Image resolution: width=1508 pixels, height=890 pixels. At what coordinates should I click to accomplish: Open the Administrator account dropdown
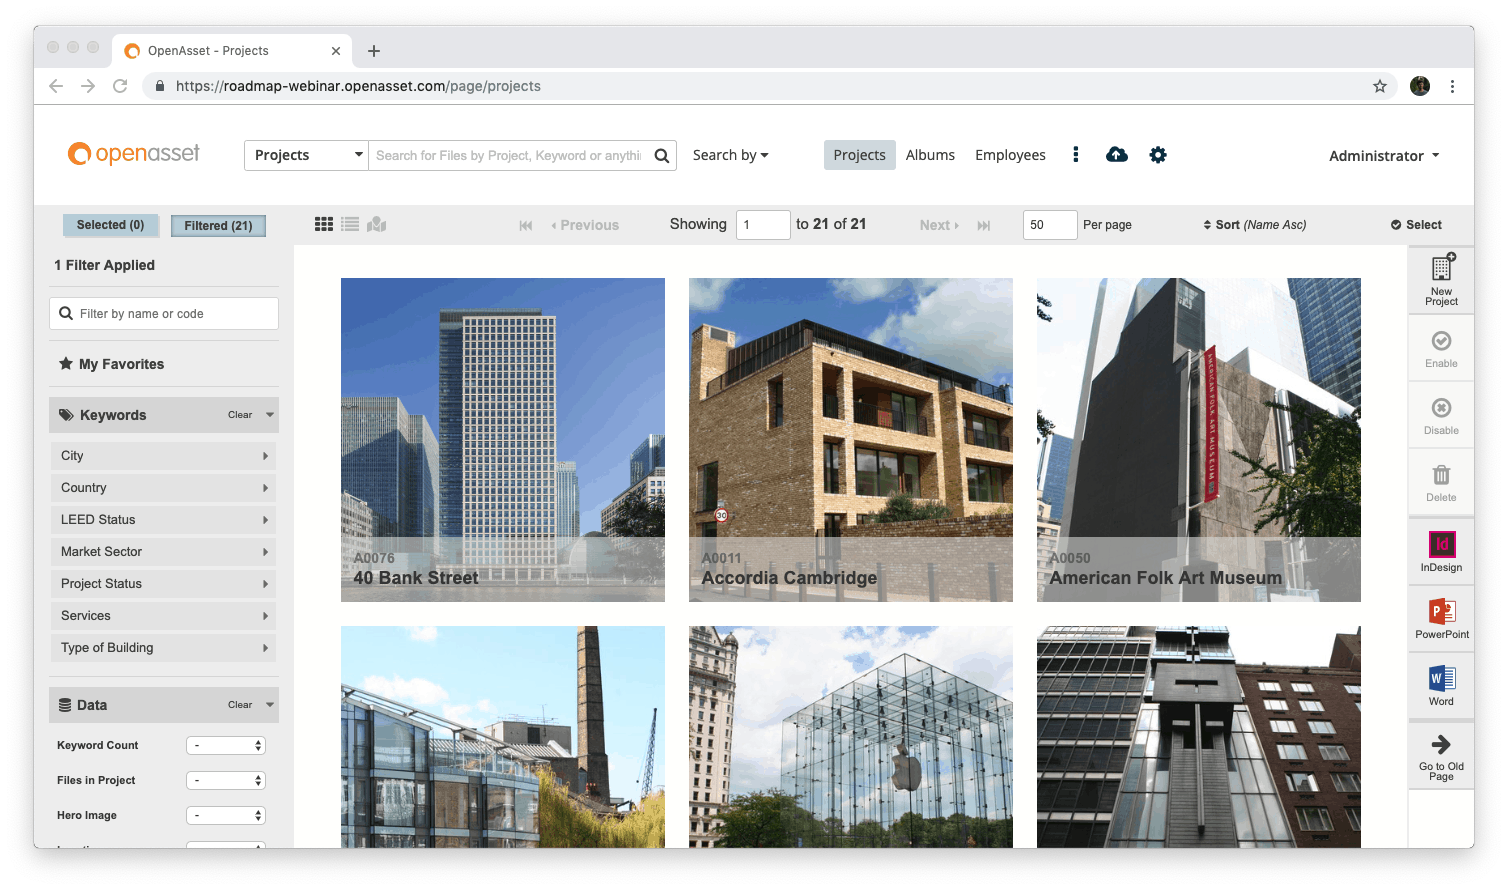pos(1384,156)
